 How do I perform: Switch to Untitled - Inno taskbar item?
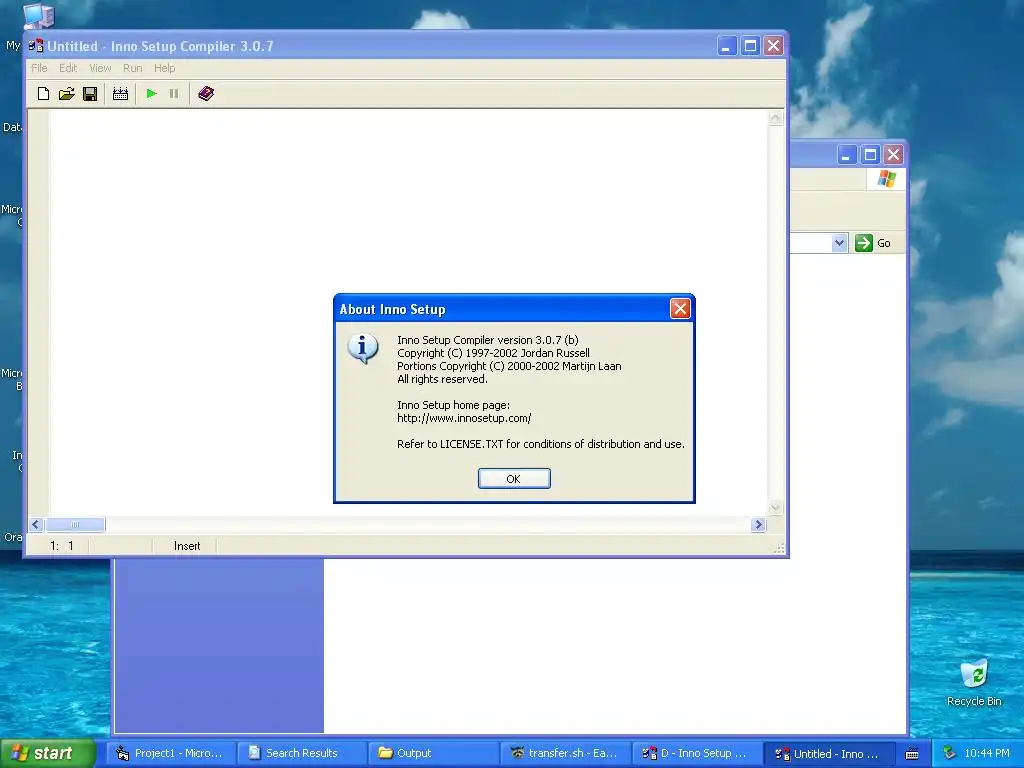click(829, 753)
